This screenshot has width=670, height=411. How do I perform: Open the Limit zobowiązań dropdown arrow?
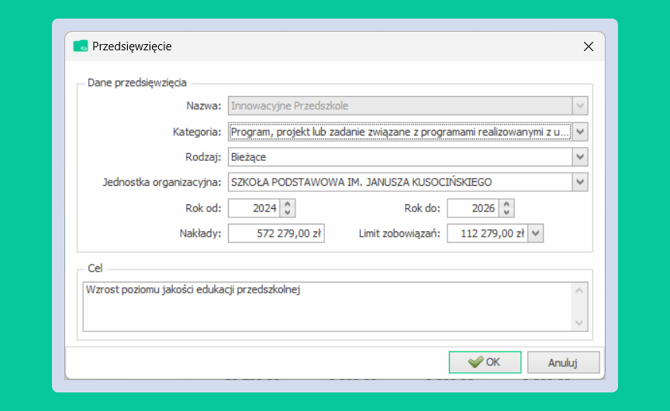[535, 233]
